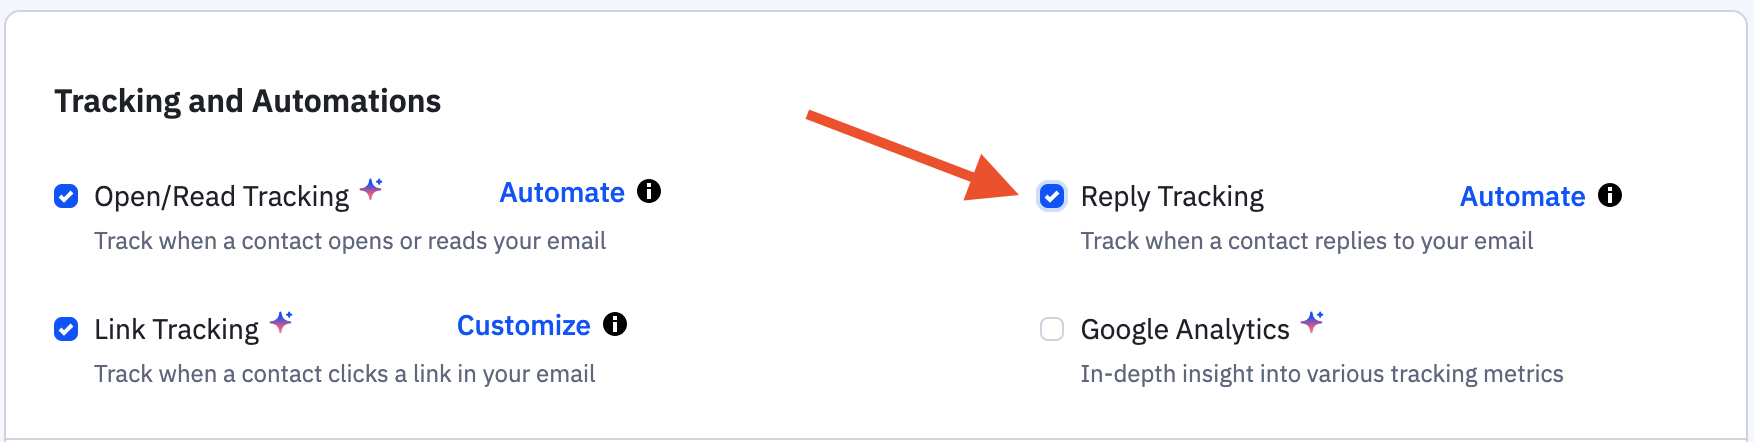Click the Open/Read Tracking label text

(221, 196)
